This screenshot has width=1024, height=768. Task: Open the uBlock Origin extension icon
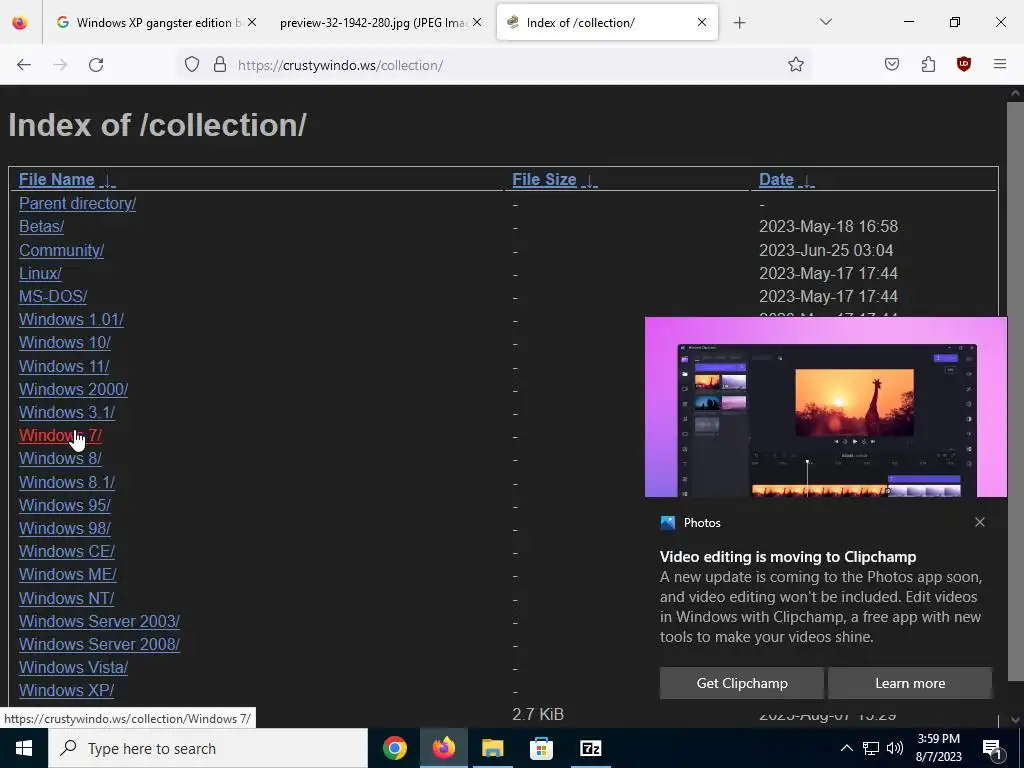963,65
